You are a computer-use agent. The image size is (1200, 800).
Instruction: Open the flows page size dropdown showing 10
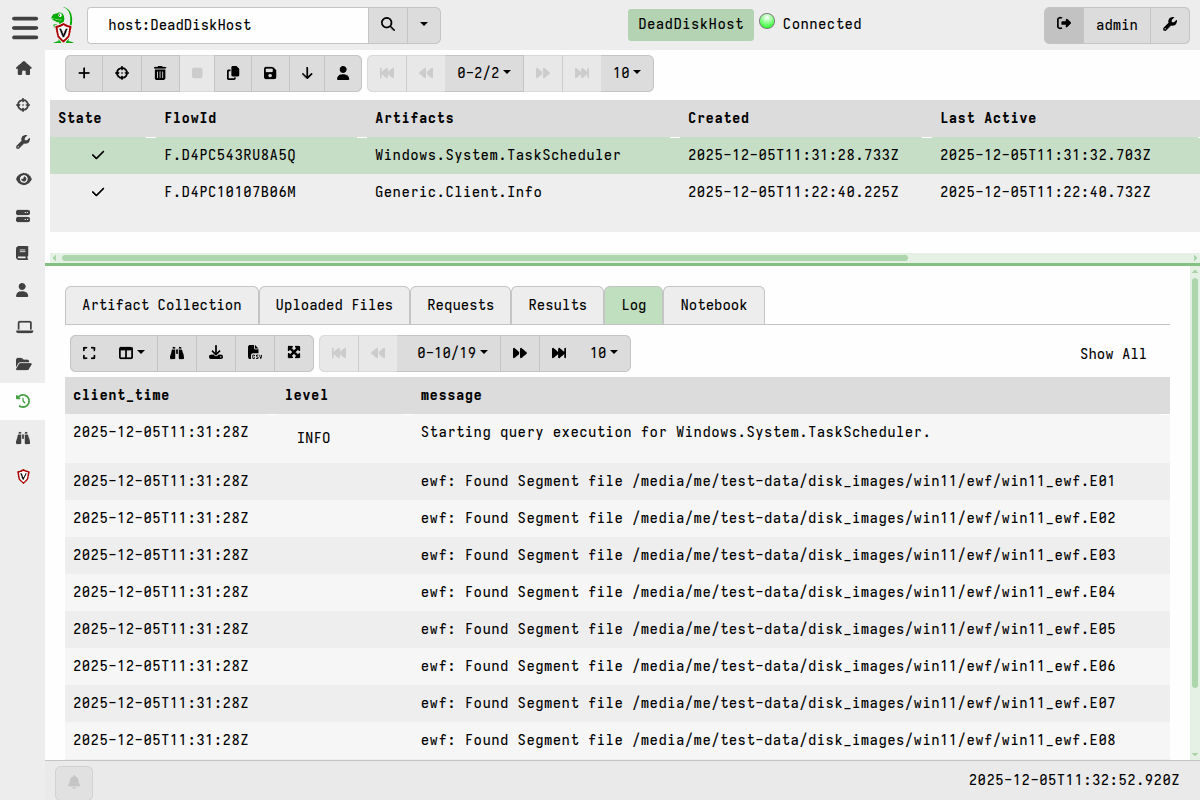pyautogui.click(x=627, y=73)
